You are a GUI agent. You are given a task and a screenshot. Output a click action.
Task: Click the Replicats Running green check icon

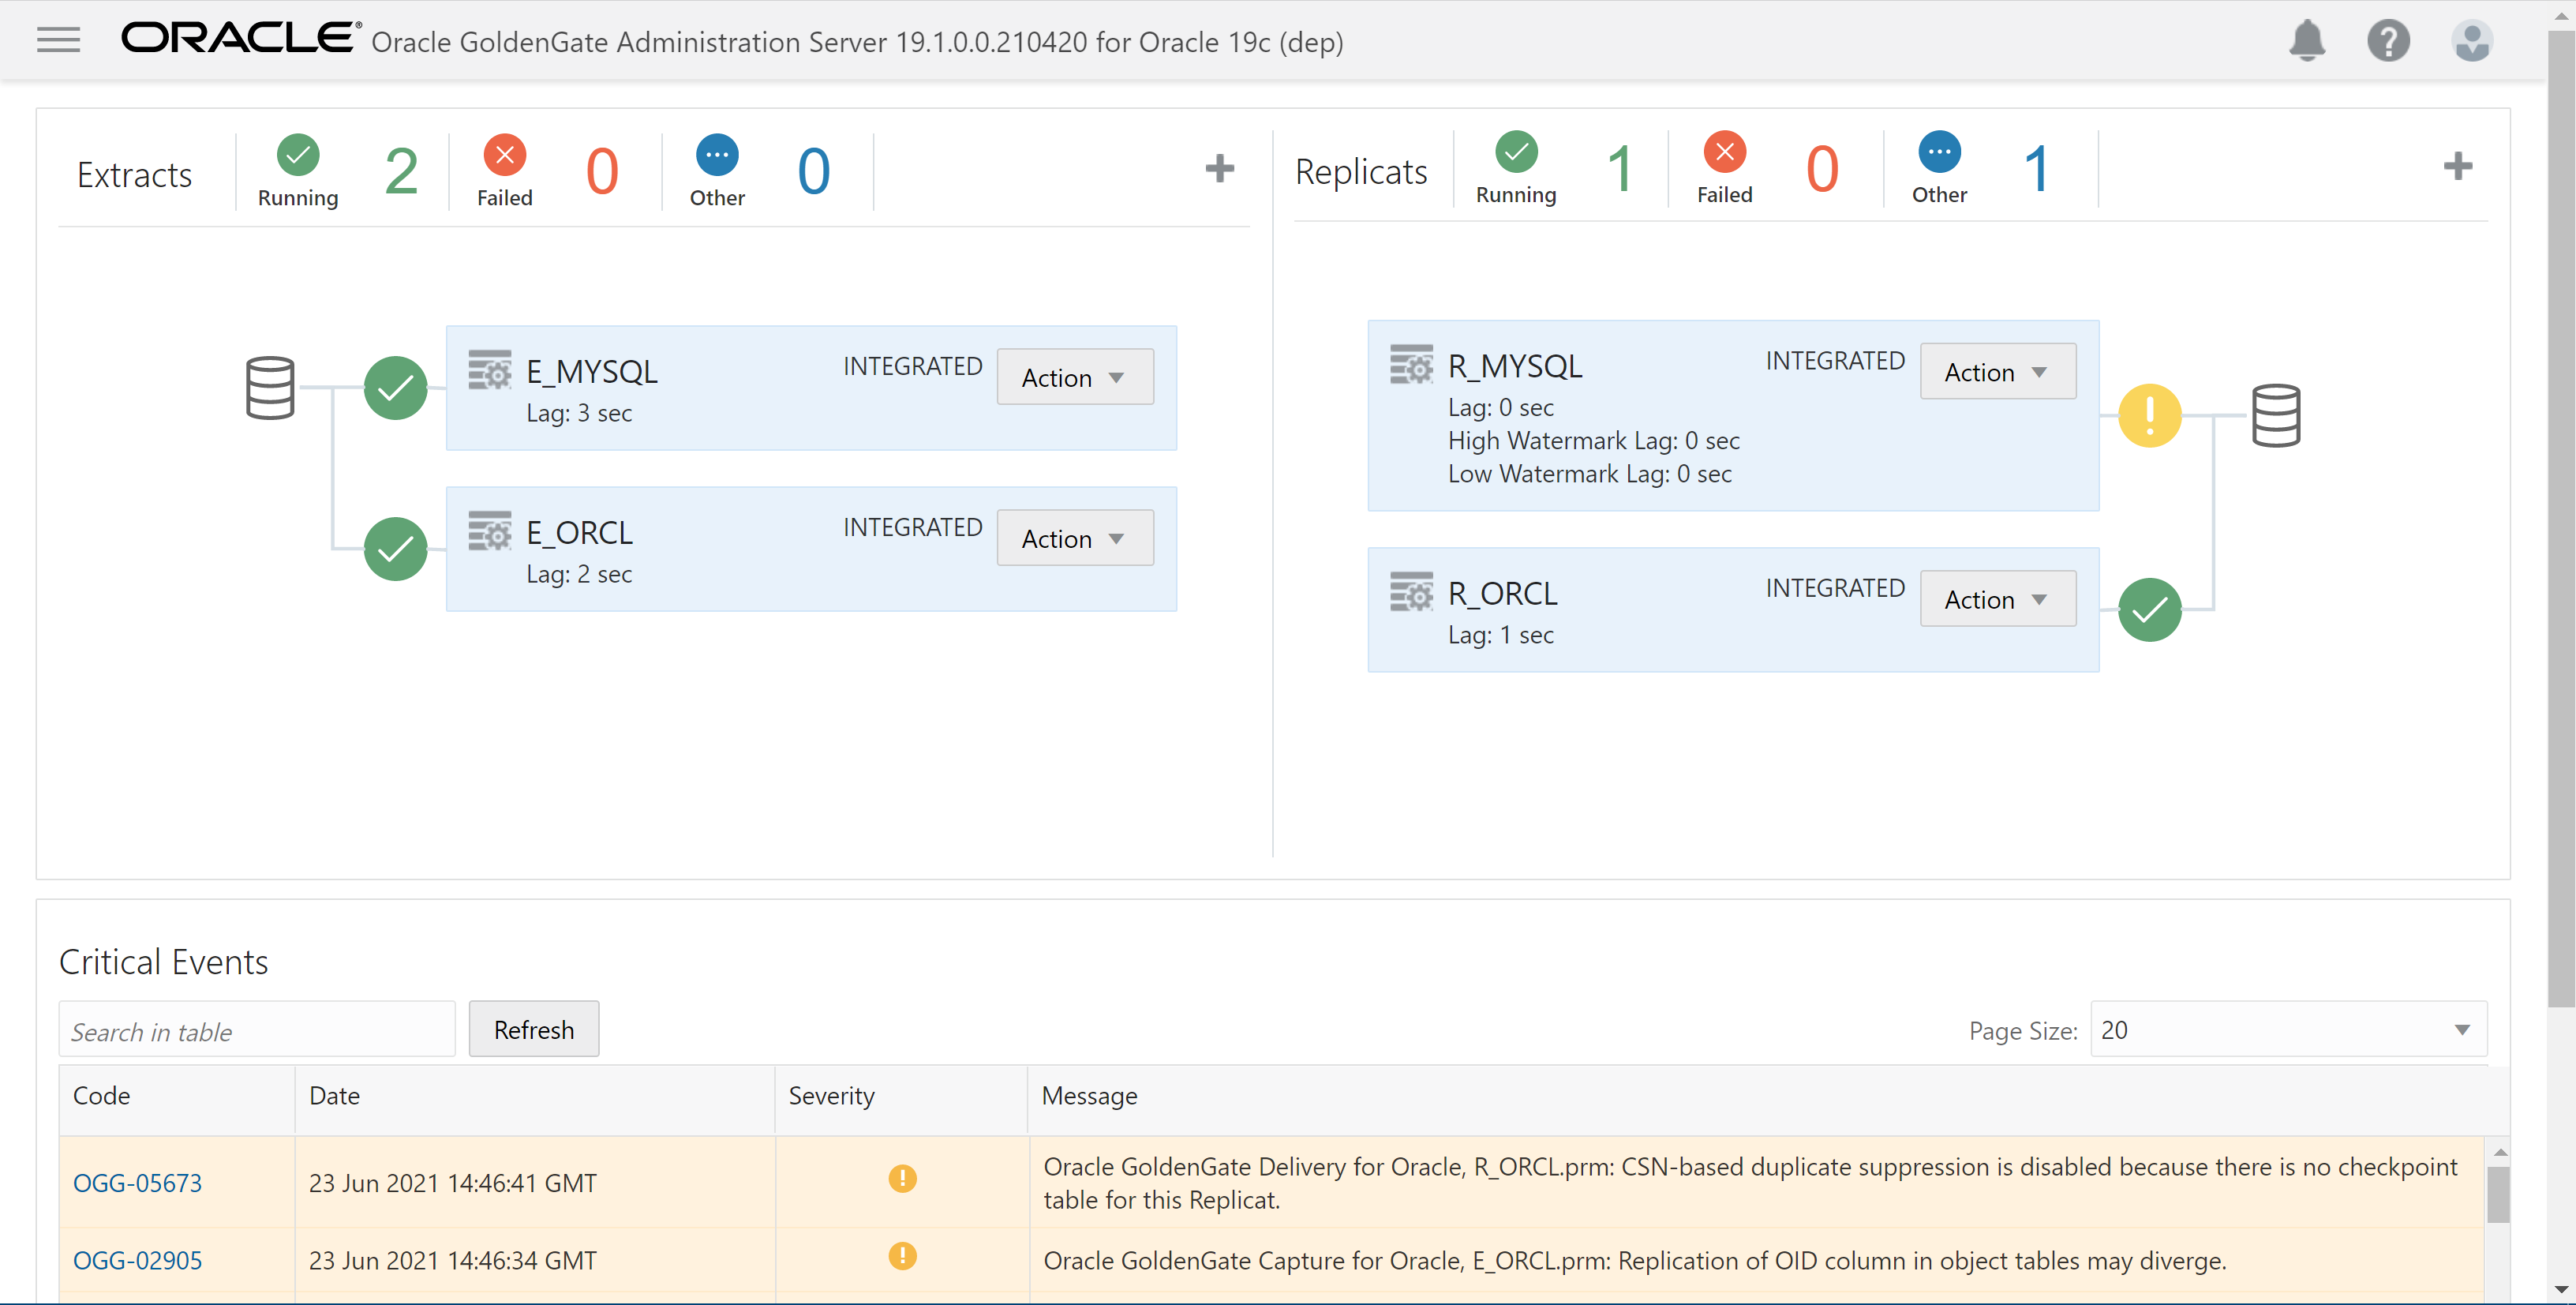[1516, 152]
